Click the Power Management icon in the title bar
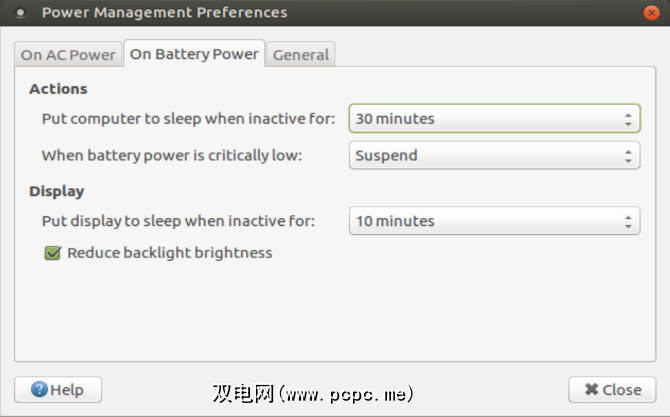This screenshot has width=670, height=417. click(21, 13)
